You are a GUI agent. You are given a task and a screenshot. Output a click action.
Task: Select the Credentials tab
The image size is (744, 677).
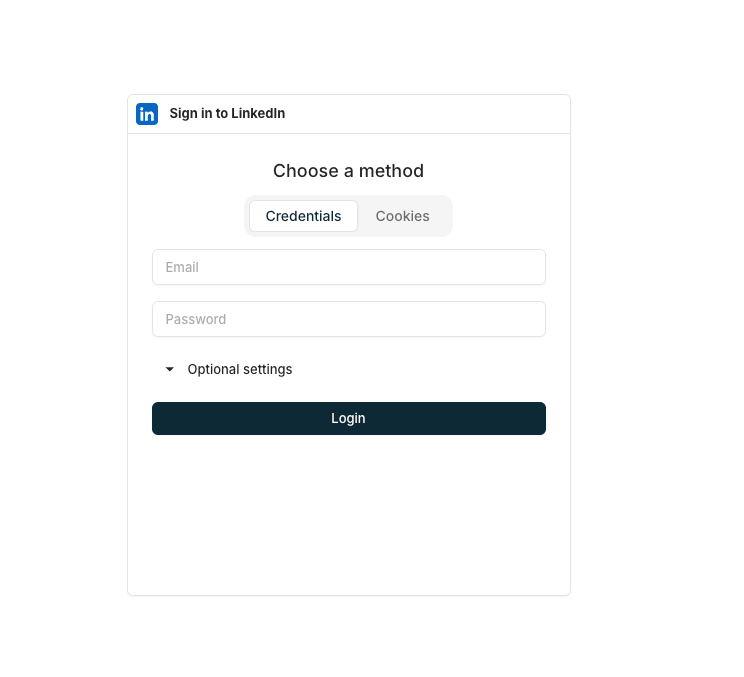click(303, 216)
